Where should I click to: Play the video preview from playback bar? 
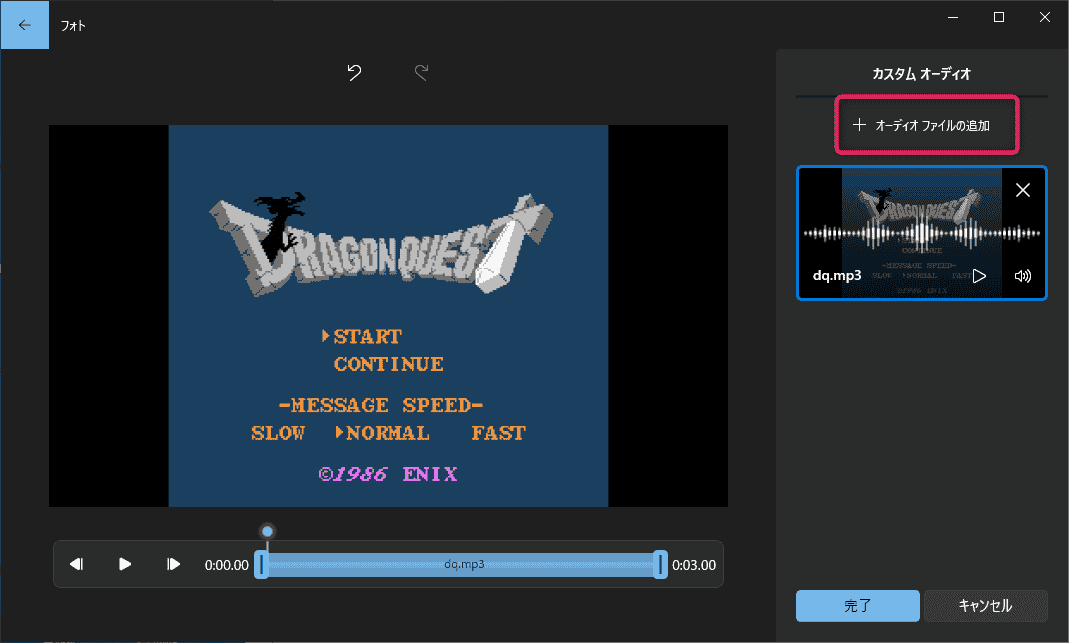pos(125,564)
